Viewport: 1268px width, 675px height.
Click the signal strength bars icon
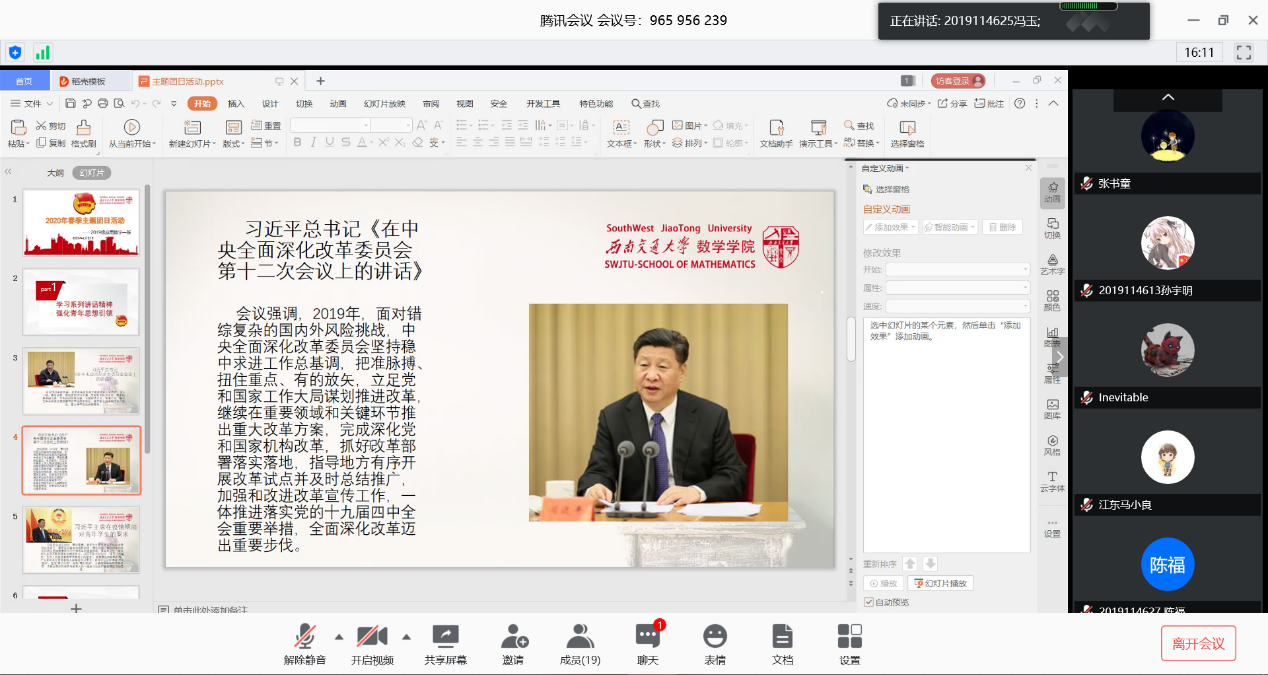point(42,52)
